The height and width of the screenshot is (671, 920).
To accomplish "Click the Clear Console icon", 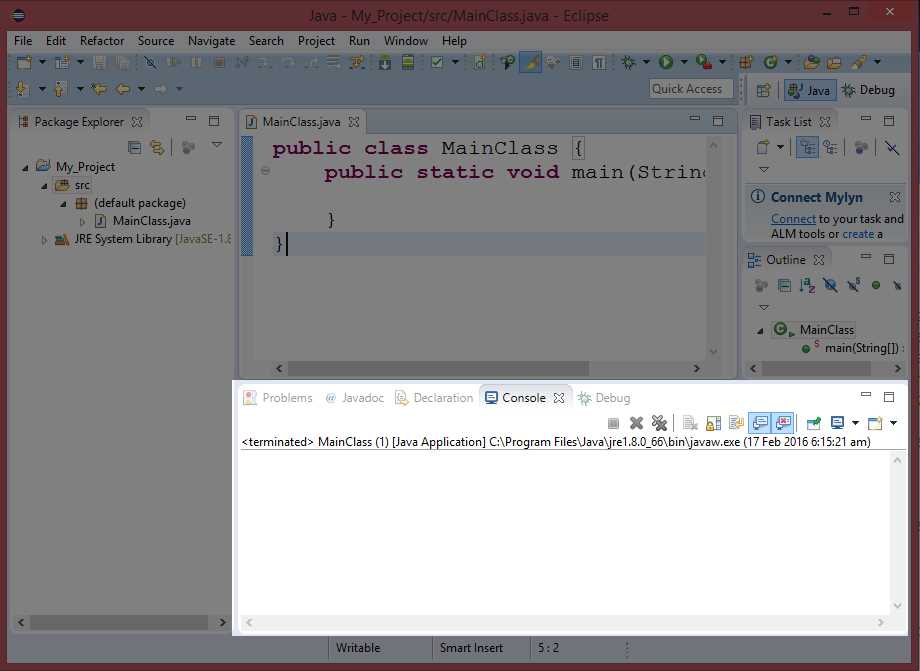I will coord(691,422).
